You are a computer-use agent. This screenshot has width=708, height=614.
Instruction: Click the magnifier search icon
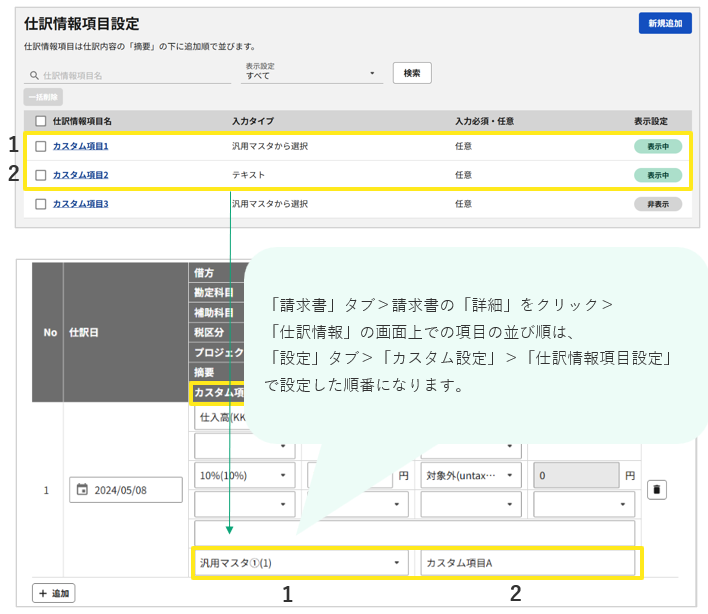click(34, 75)
